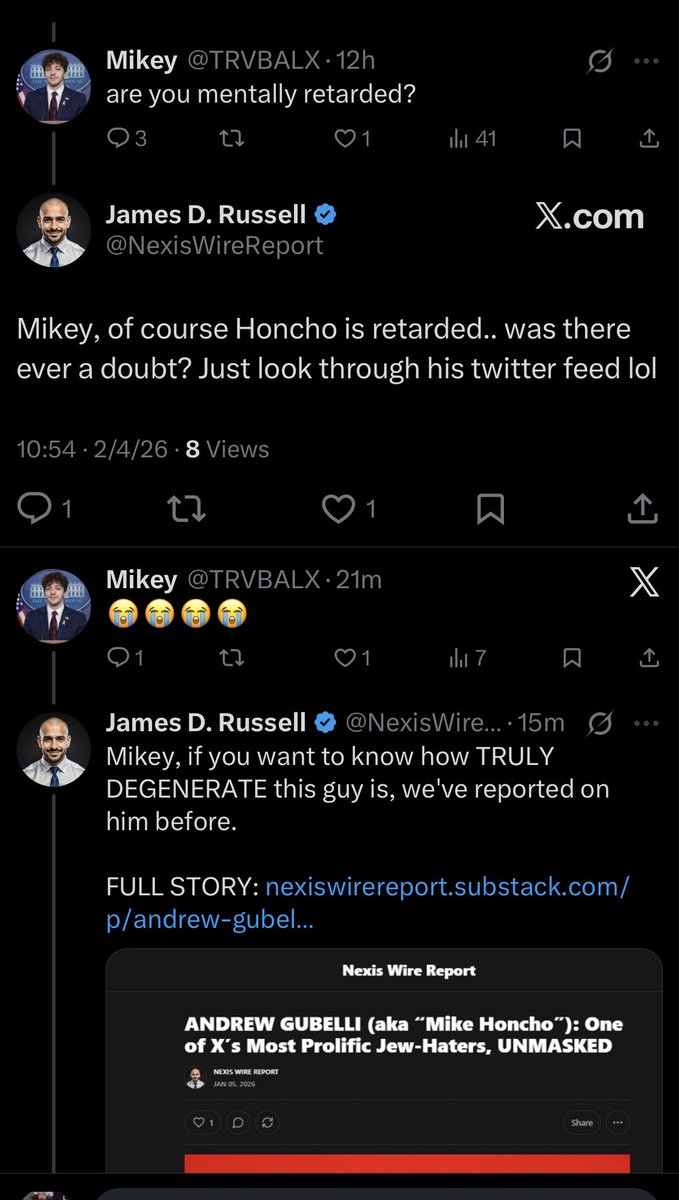Bookmark James D. Russell's main post
This screenshot has height=1200, width=679.
coord(490,509)
